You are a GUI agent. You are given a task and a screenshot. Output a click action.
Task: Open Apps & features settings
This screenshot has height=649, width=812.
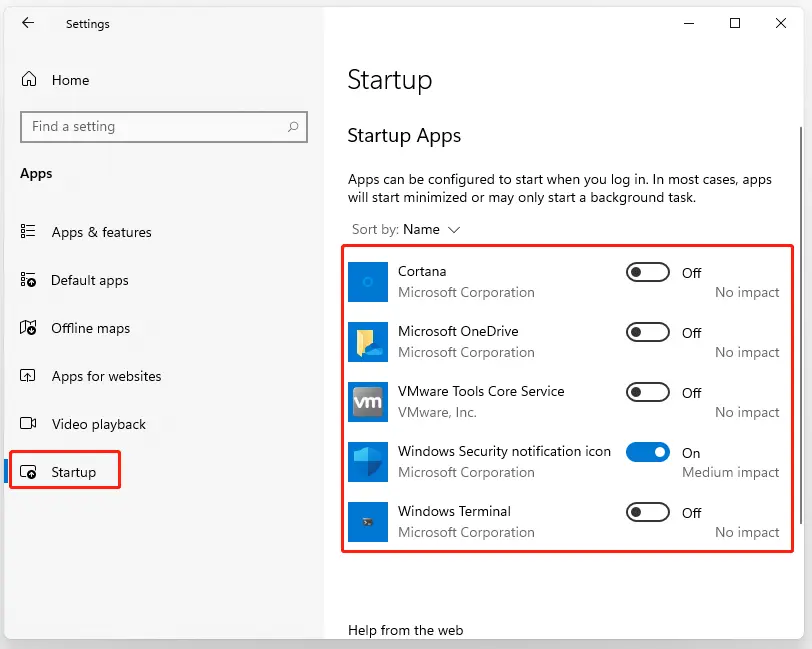click(x=100, y=231)
